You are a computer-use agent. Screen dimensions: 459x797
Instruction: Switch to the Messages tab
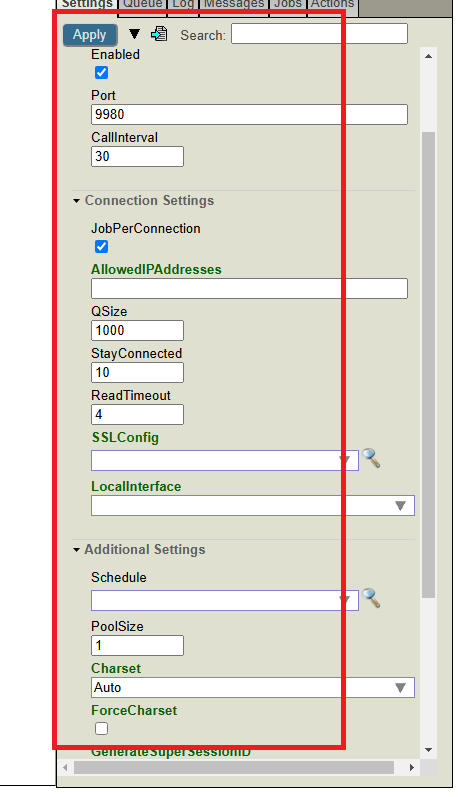tap(234, 5)
